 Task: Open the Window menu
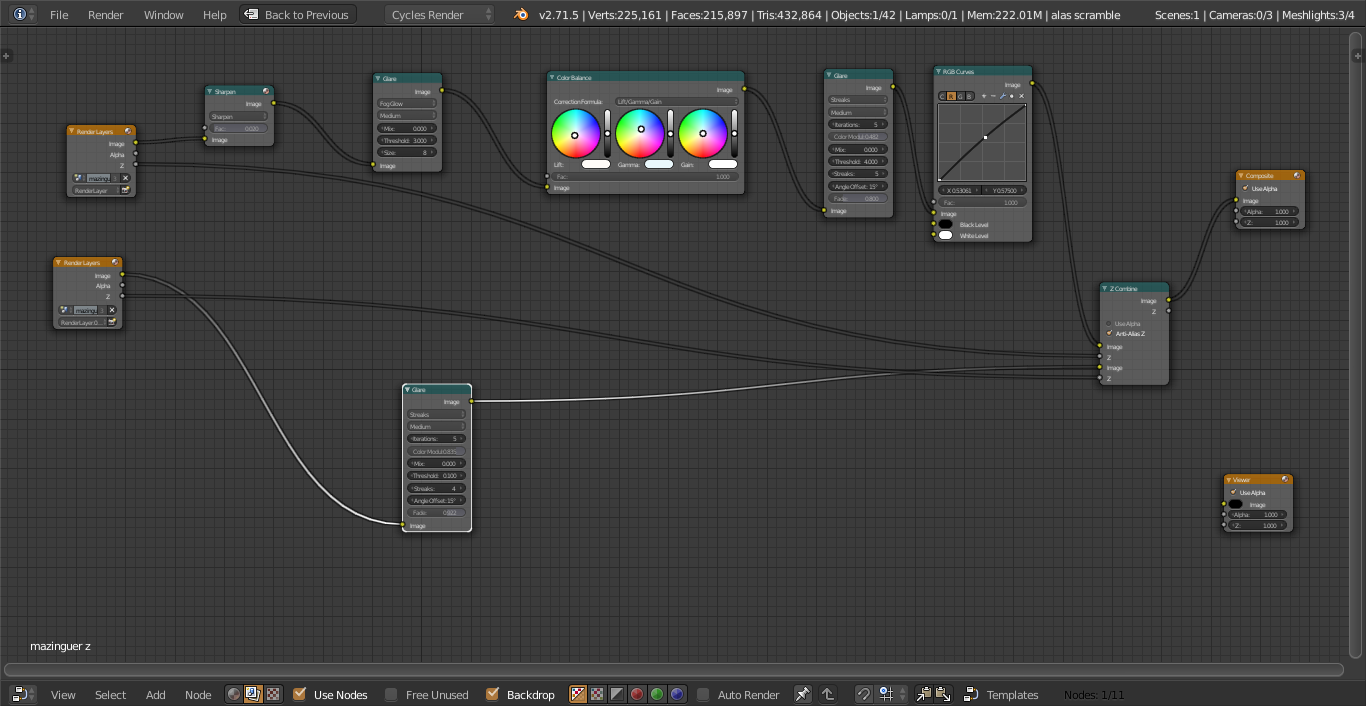pyautogui.click(x=163, y=15)
